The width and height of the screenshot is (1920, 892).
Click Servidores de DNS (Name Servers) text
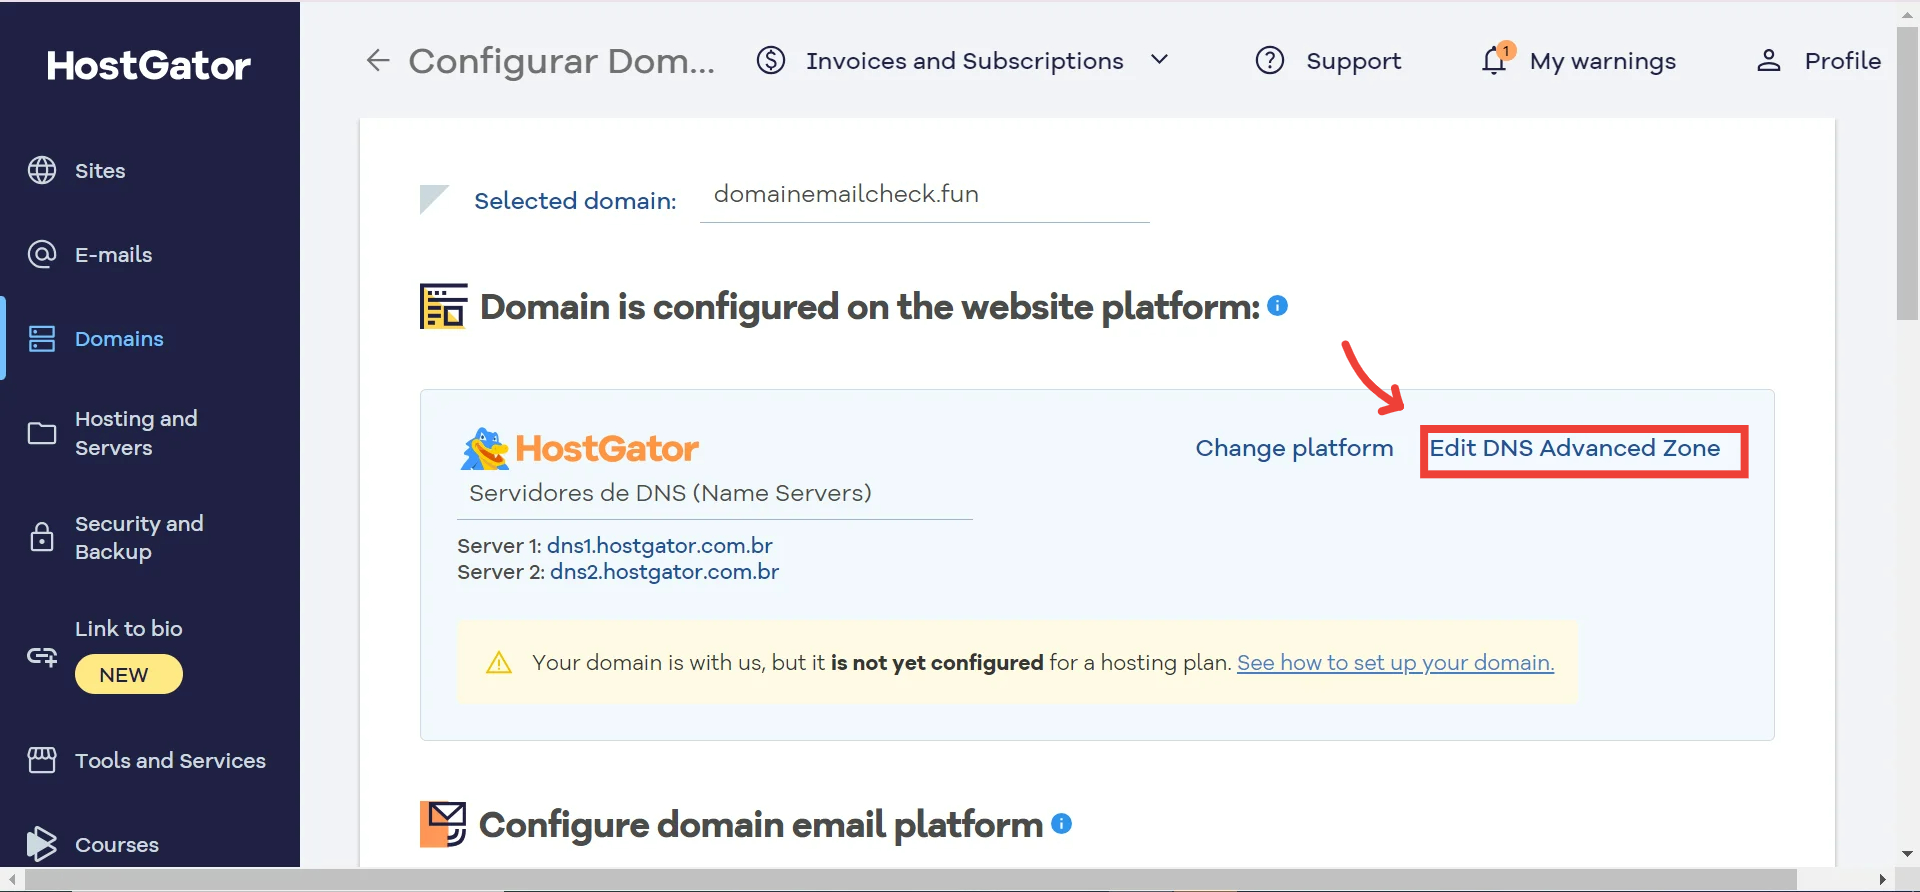pos(670,493)
